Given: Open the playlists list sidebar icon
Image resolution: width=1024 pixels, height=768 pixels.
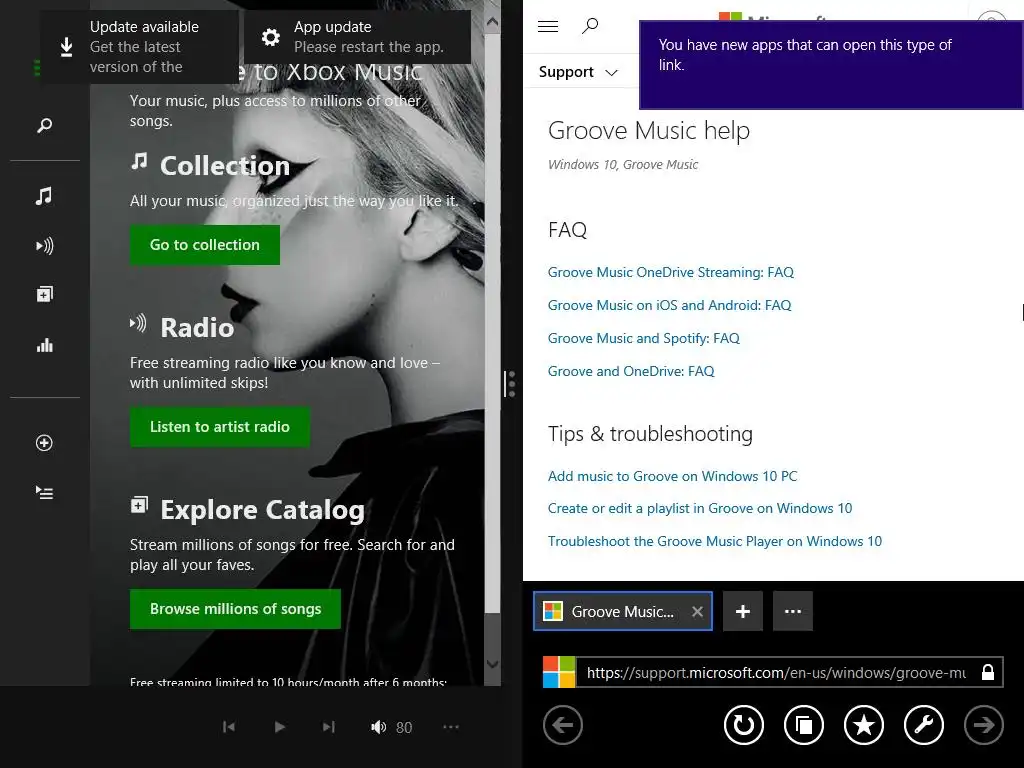Looking at the screenshot, I should pos(44,492).
